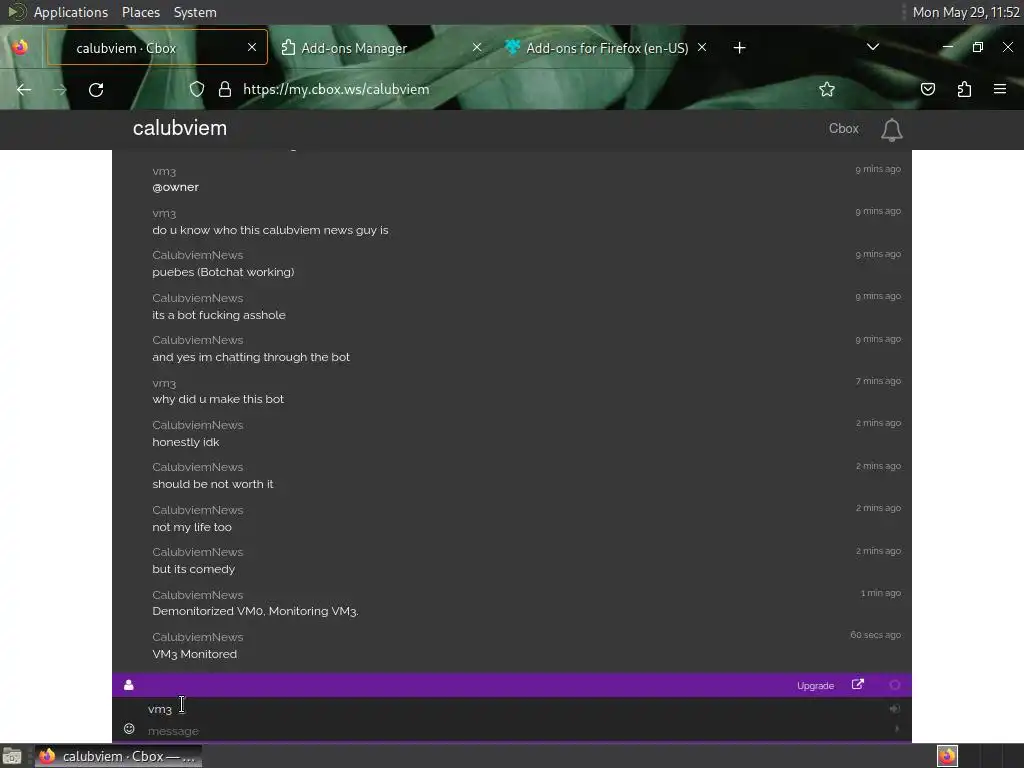Click the '7 mins ago' timestamp

[x=878, y=381]
